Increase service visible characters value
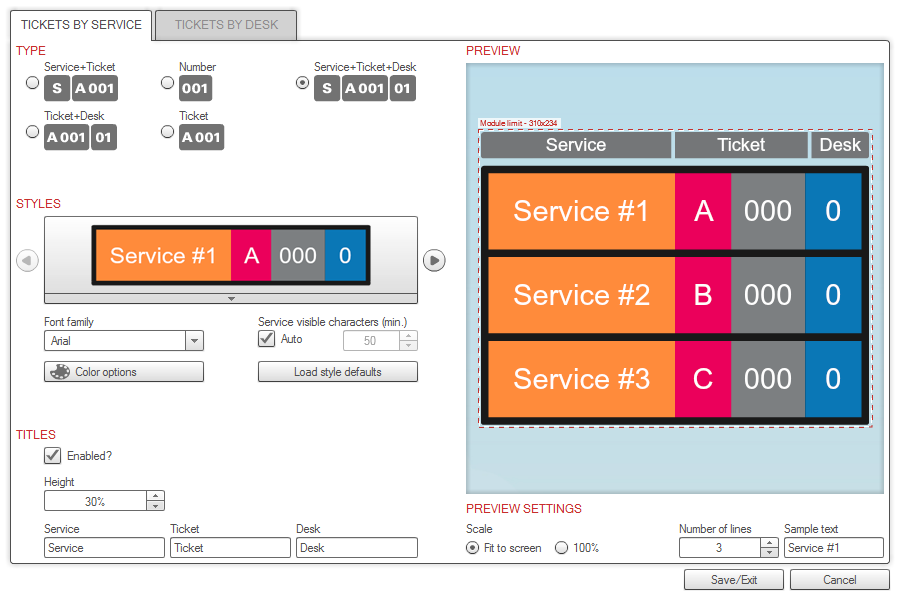Image resolution: width=900 pixels, height=600 pixels. click(x=408, y=335)
